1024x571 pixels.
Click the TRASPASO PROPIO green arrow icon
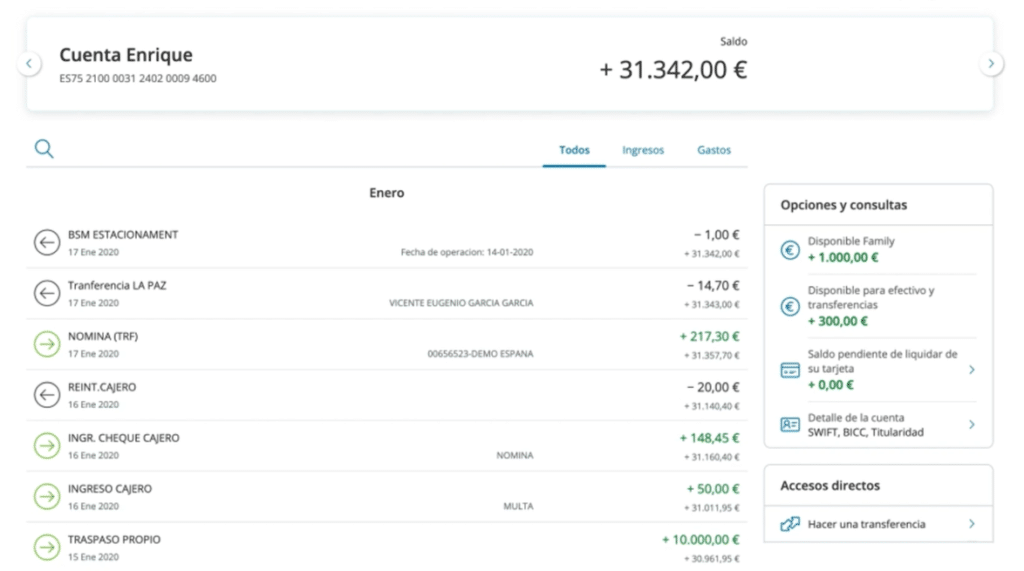[x=47, y=547]
